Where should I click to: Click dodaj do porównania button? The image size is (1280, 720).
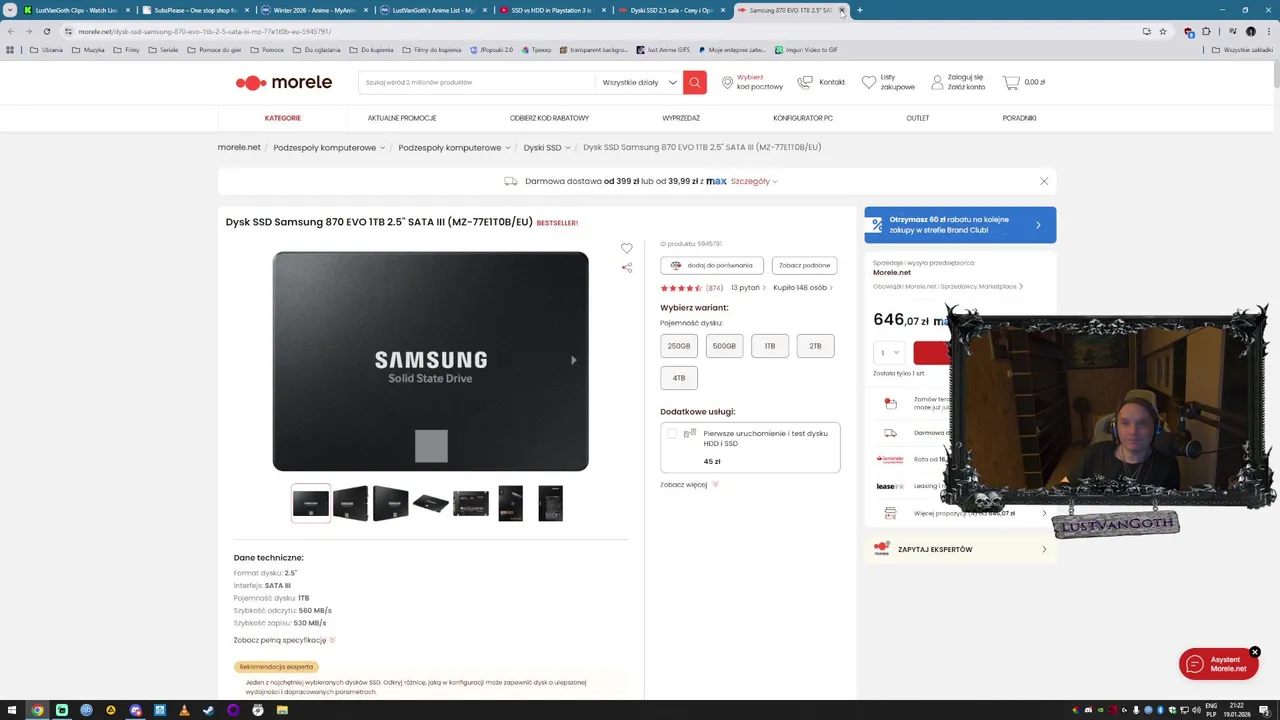[712, 265]
